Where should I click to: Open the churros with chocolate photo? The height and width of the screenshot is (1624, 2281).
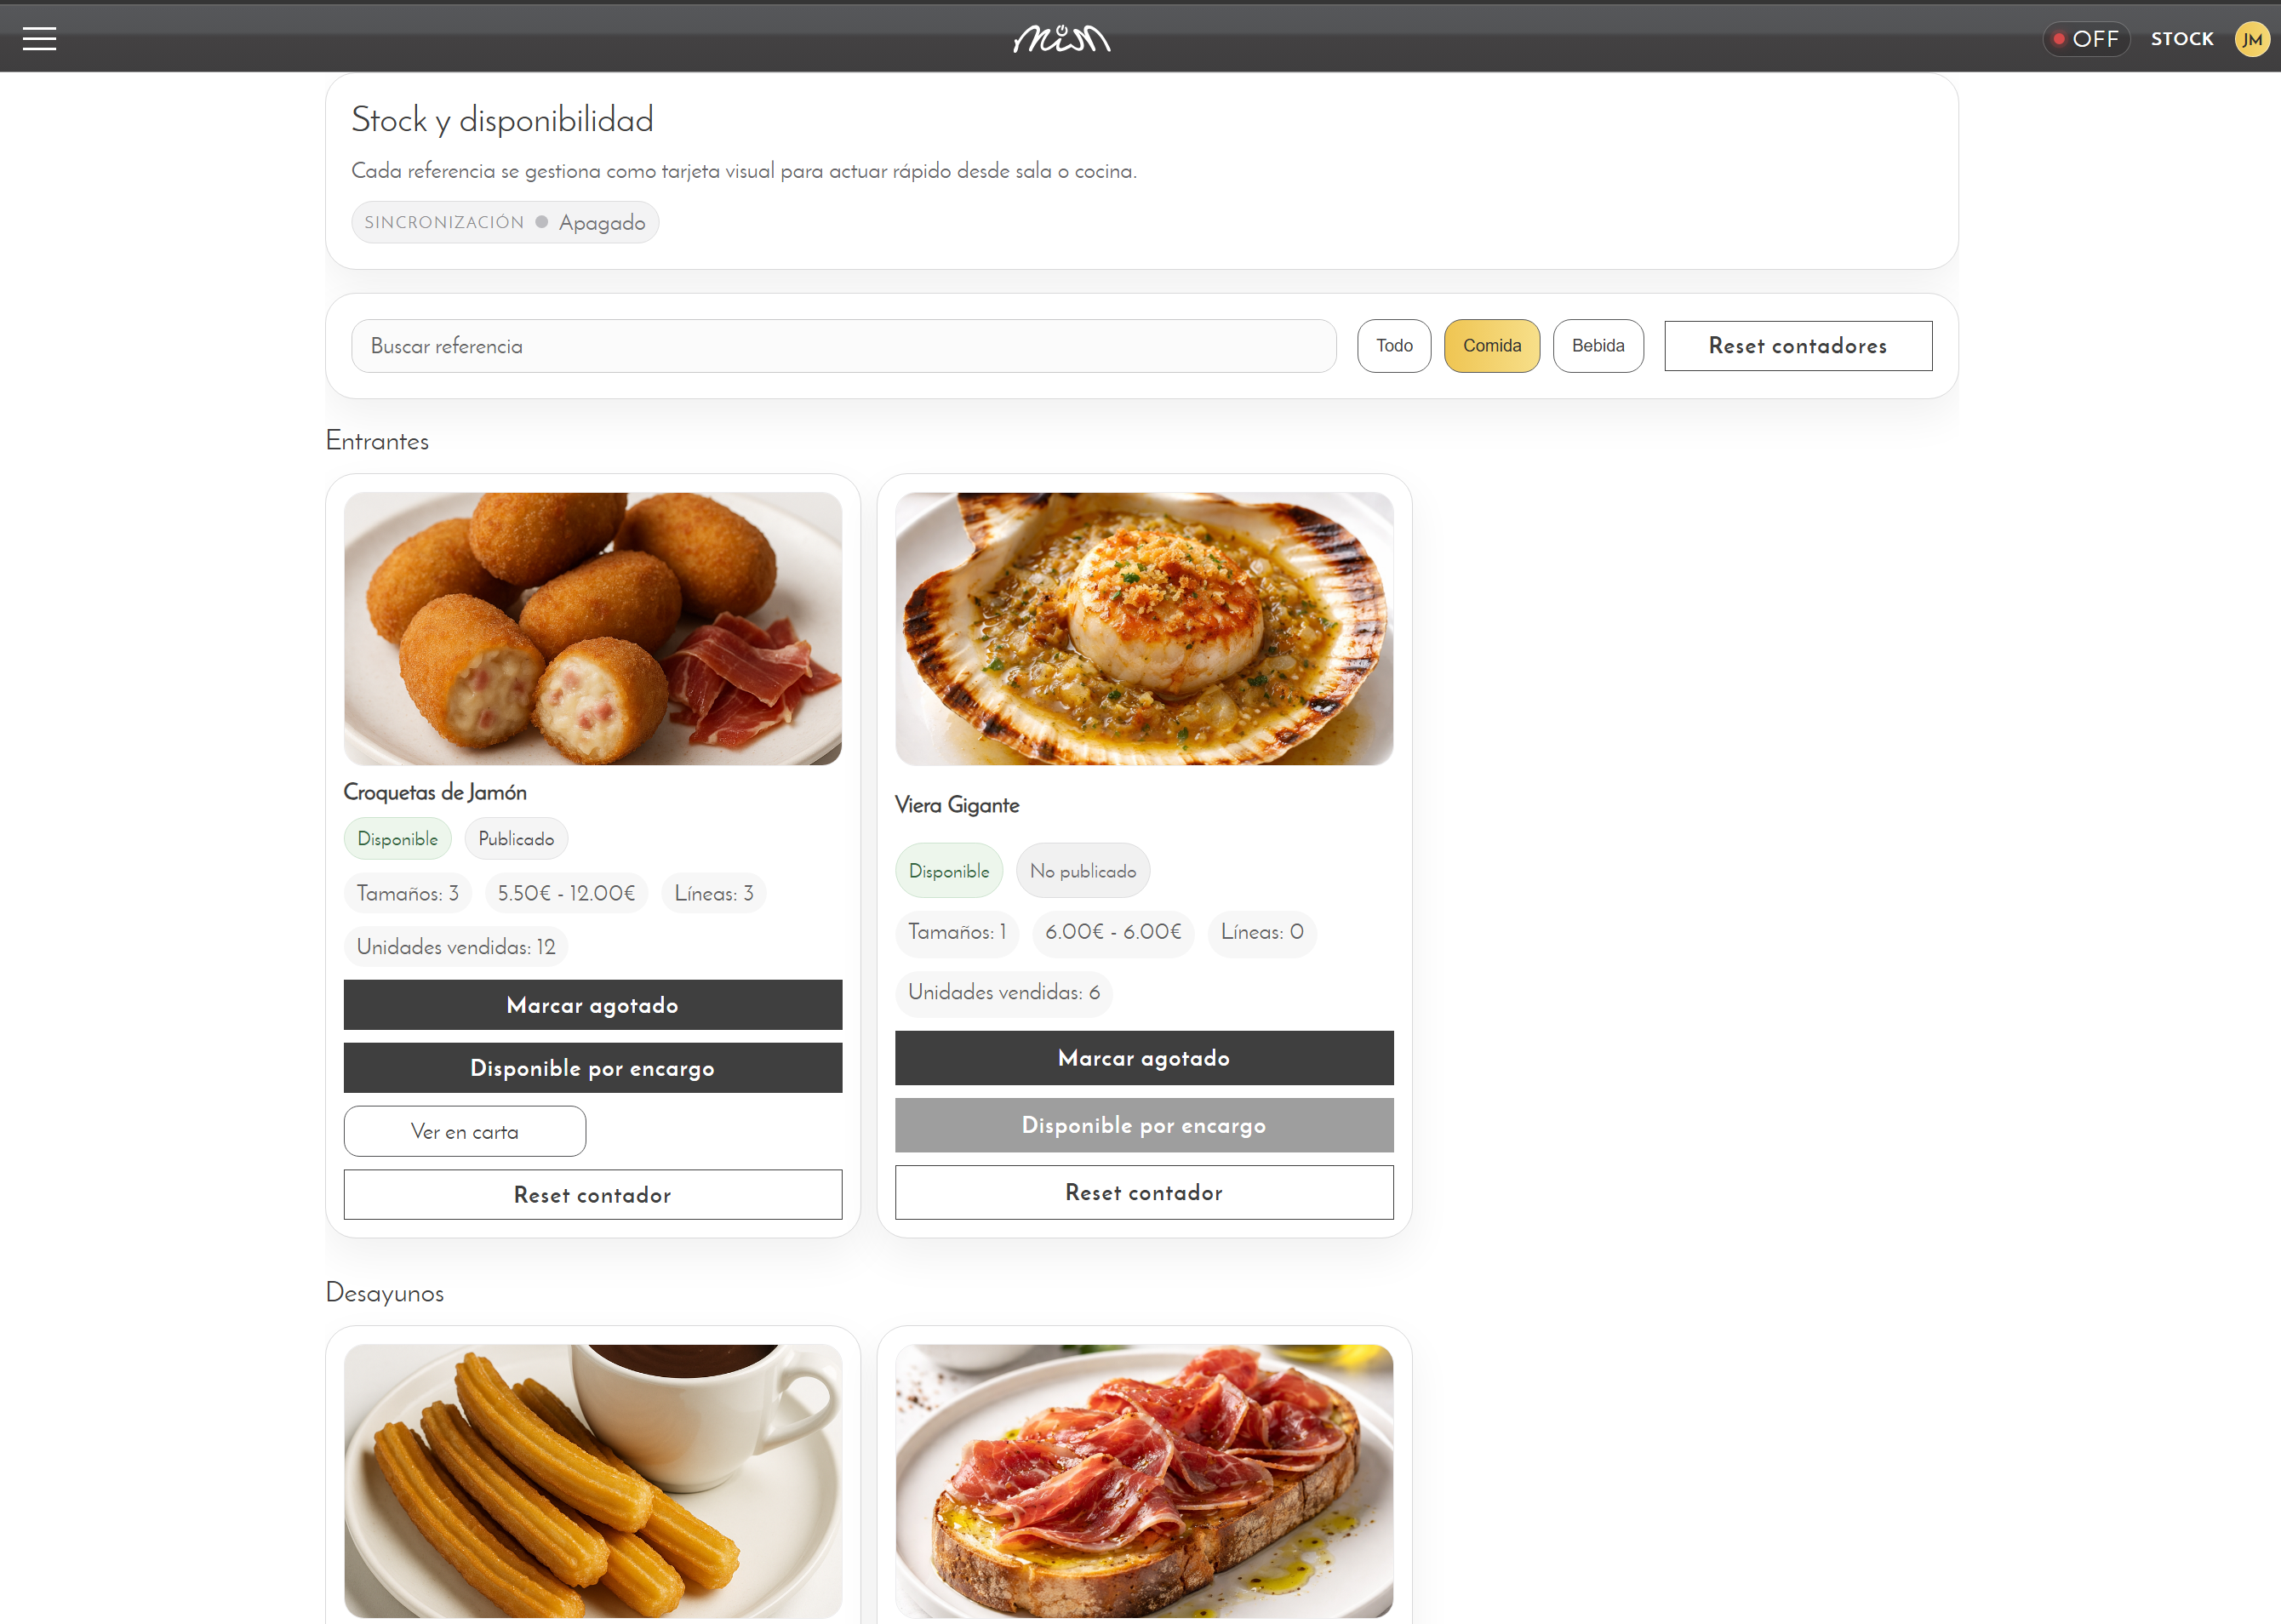pos(593,1481)
